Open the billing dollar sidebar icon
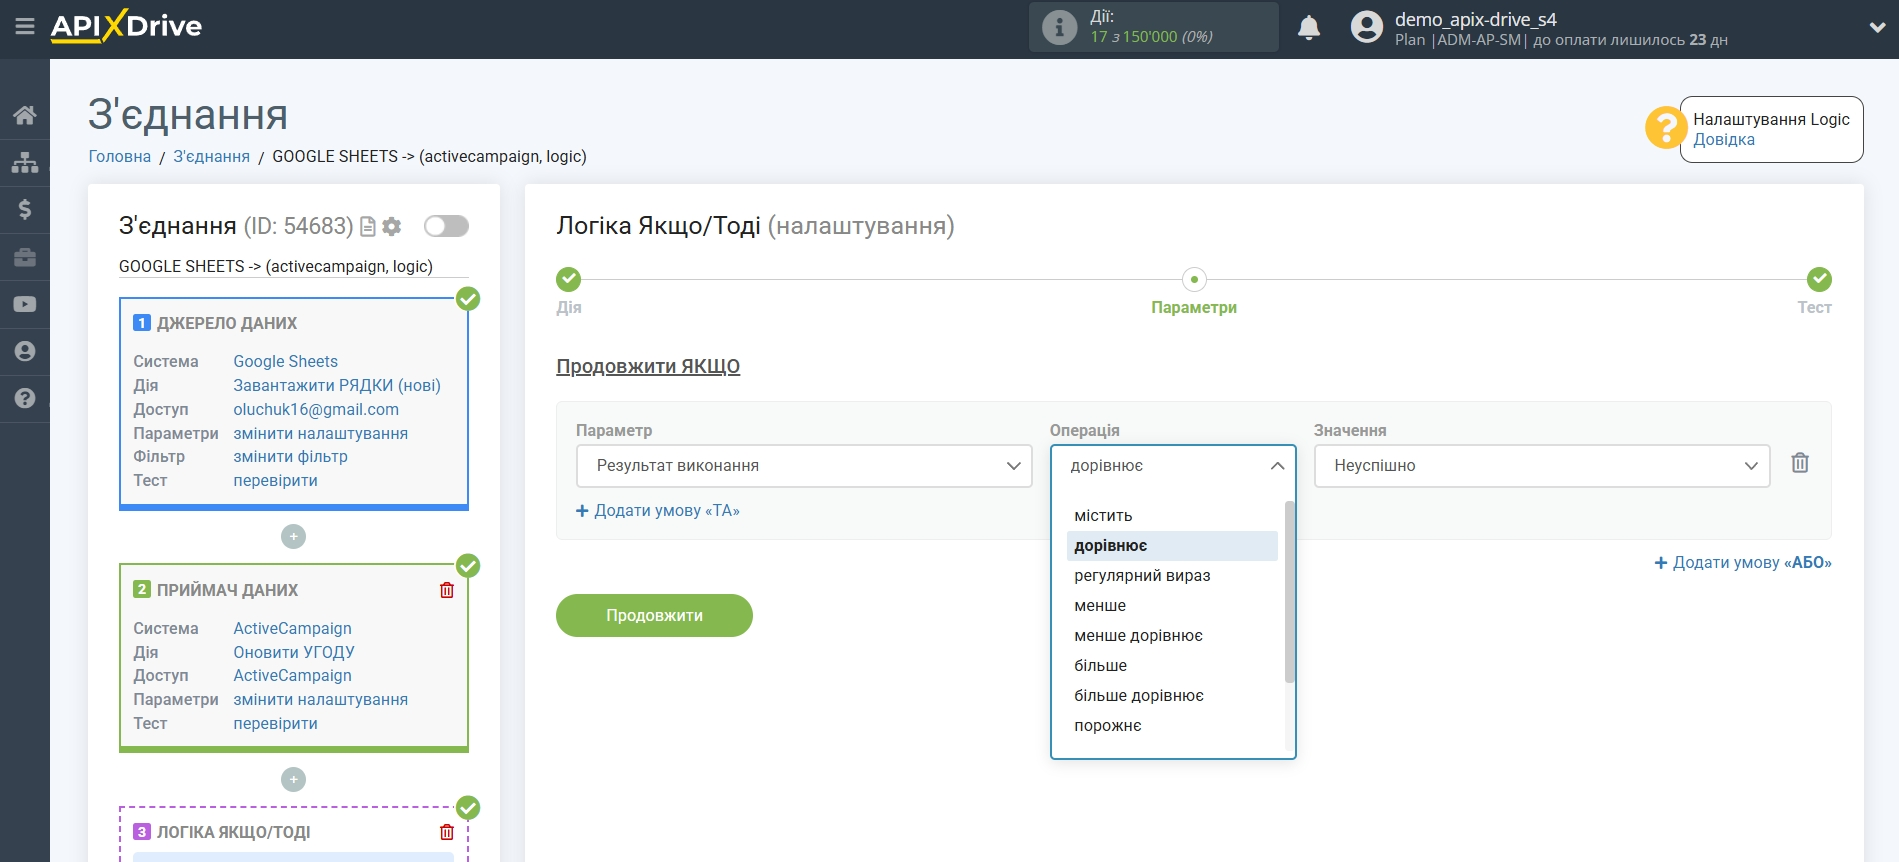Screen dimensions: 1899x862 25,209
